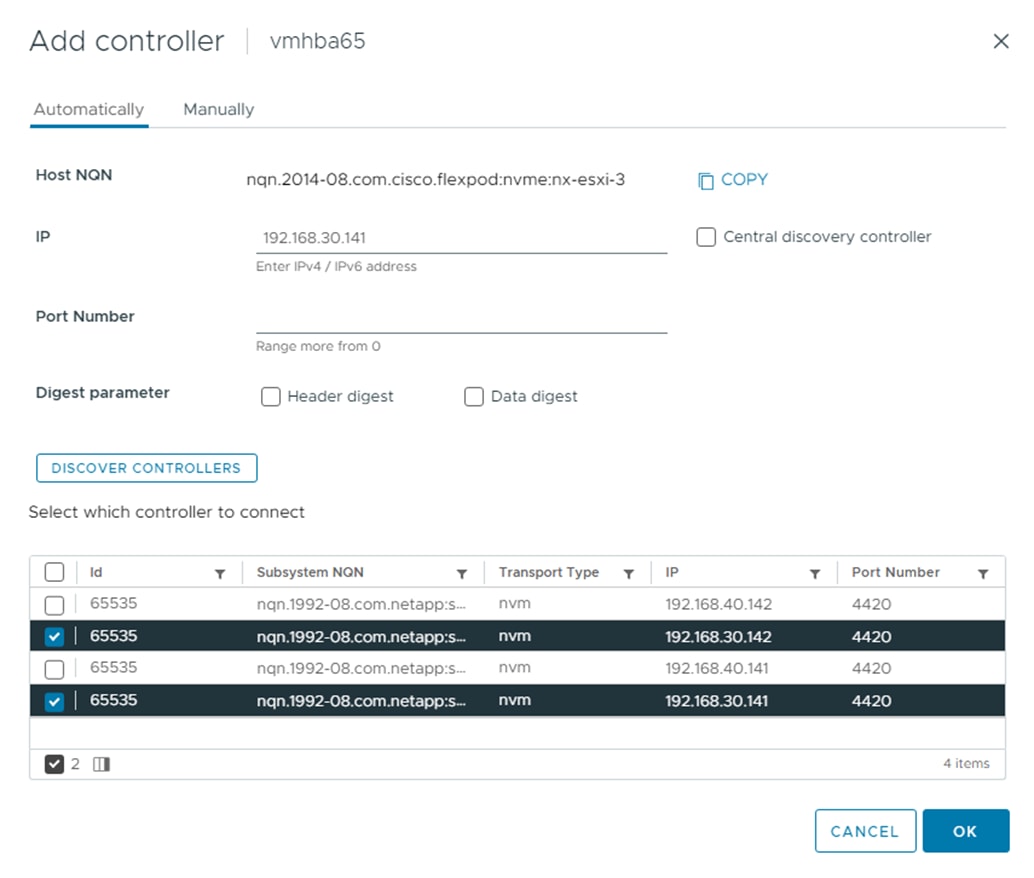Switch to the Manually tab
This screenshot has height=878, width=1034.
click(x=218, y=110)
